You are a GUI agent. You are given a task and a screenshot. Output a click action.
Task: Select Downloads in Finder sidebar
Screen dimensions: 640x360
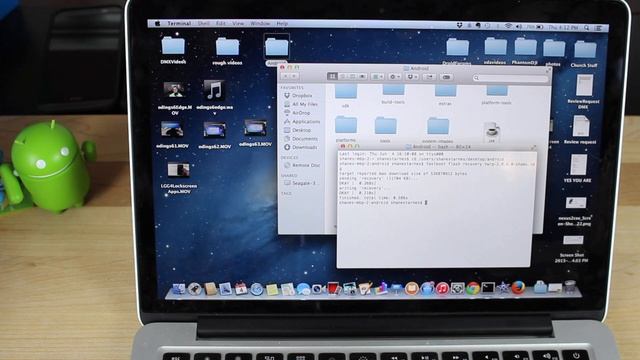(300, 147)
